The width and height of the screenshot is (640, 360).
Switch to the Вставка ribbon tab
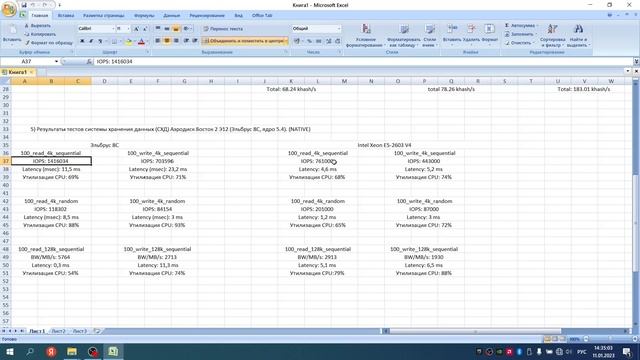coord(66,16)
